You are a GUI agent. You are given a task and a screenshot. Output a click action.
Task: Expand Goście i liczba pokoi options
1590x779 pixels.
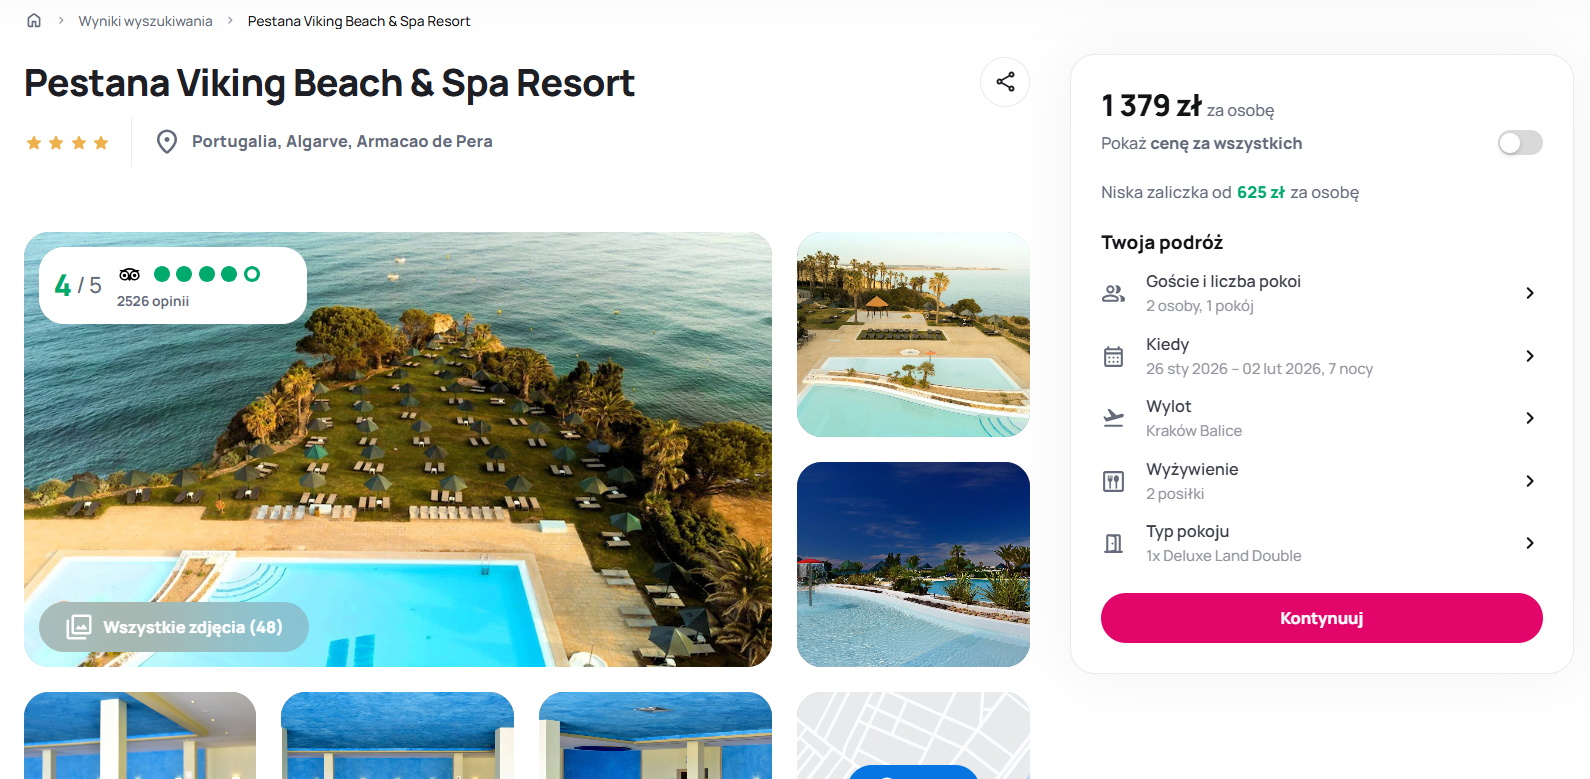pos(1529,293)
